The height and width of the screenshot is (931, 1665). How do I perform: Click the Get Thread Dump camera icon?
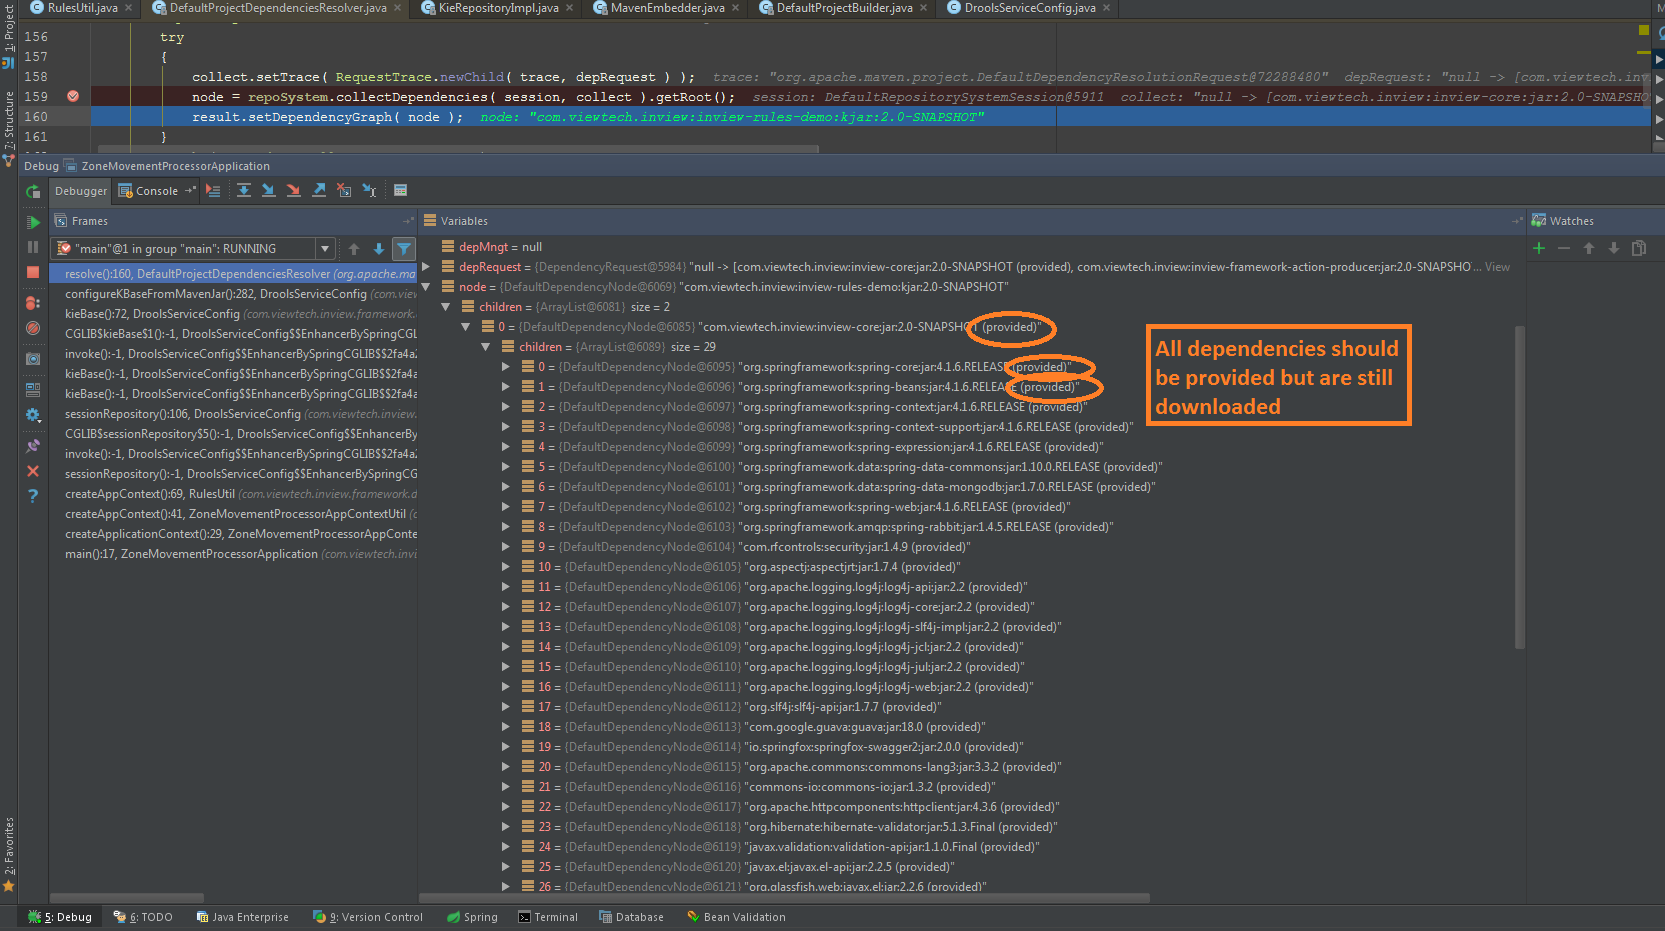click(33, 358)
